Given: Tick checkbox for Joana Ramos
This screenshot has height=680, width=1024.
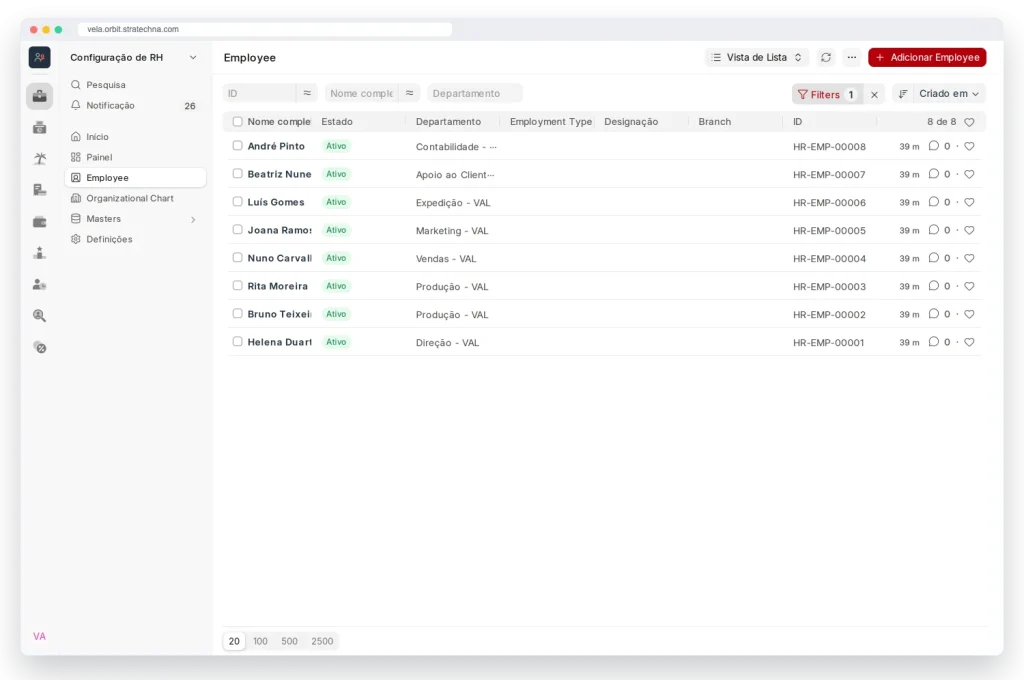Looking at the screenshot, I should (x=238, y=230).
